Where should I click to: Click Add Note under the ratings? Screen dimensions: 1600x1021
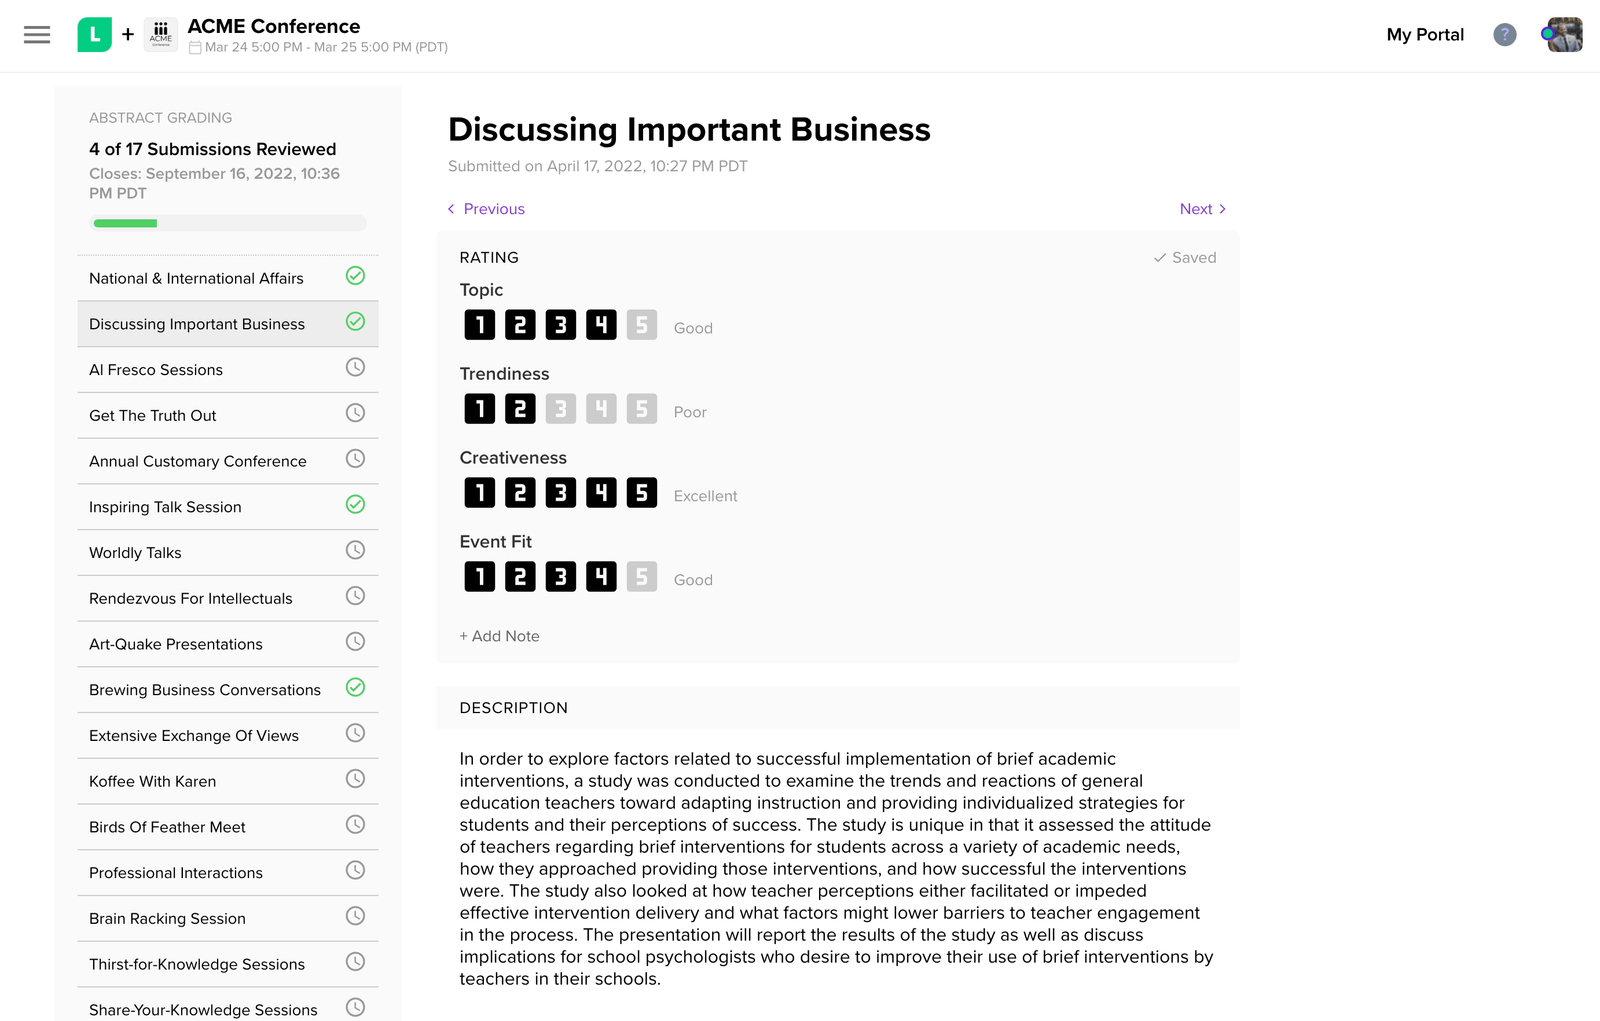(x=499, y=636)
